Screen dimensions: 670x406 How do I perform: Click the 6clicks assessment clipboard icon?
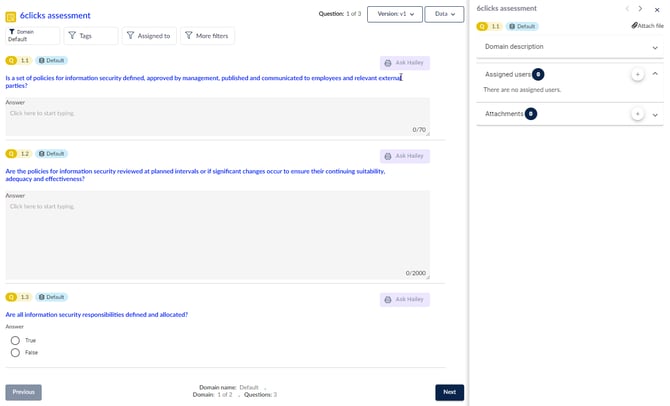10,16
